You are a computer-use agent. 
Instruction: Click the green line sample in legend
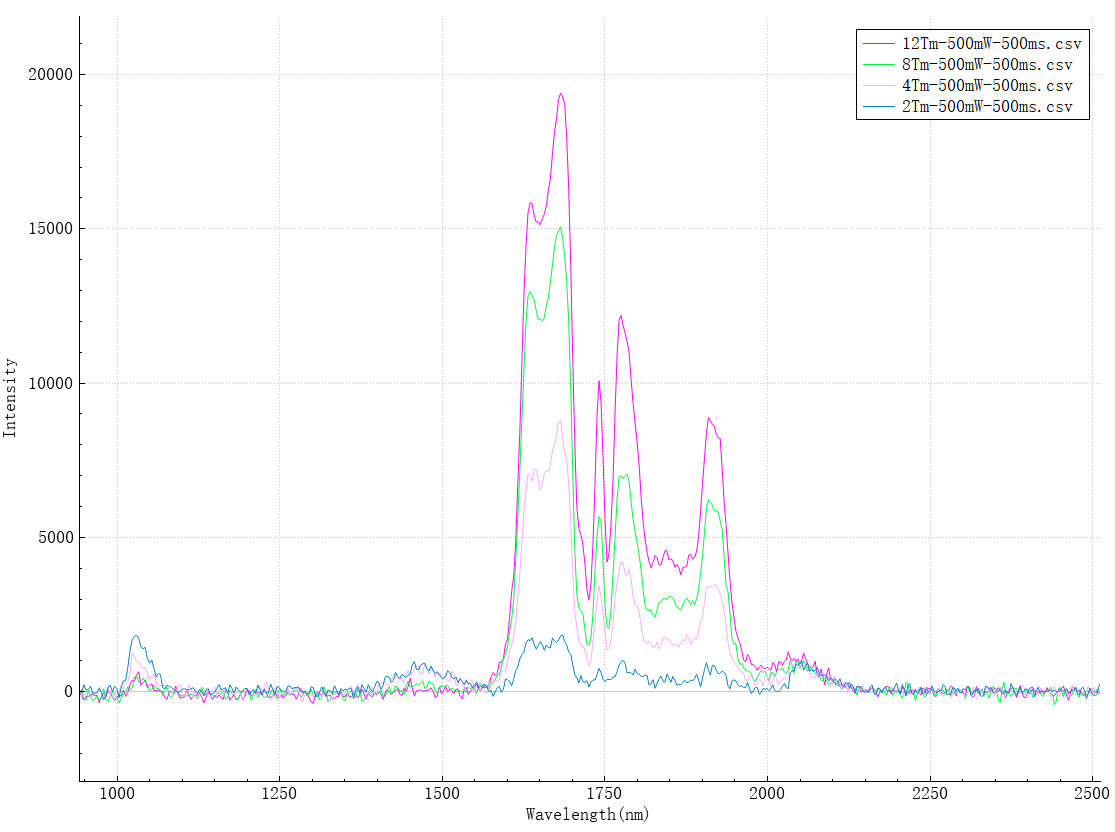(x=879, y=65)
